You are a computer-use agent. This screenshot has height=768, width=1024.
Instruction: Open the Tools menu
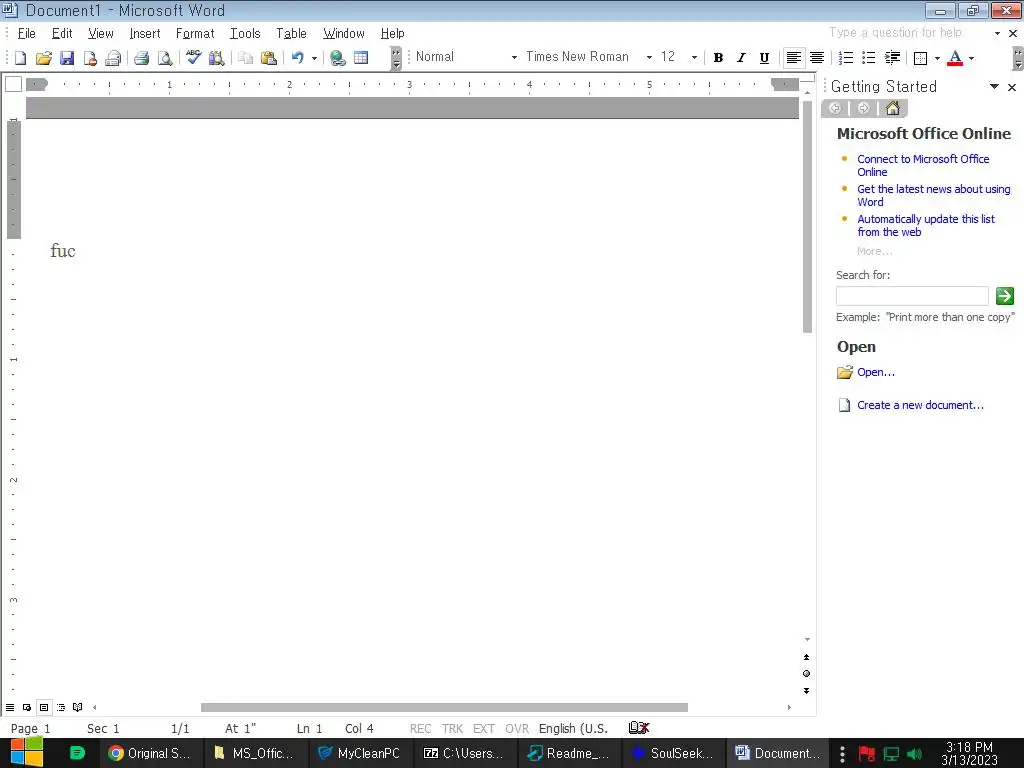245,33
